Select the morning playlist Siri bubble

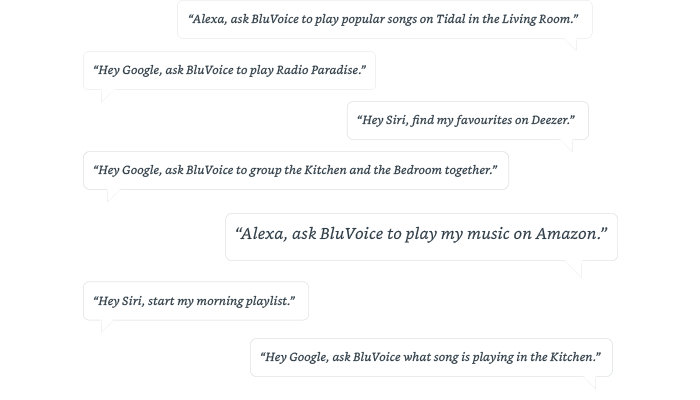(x=195, y=301)
